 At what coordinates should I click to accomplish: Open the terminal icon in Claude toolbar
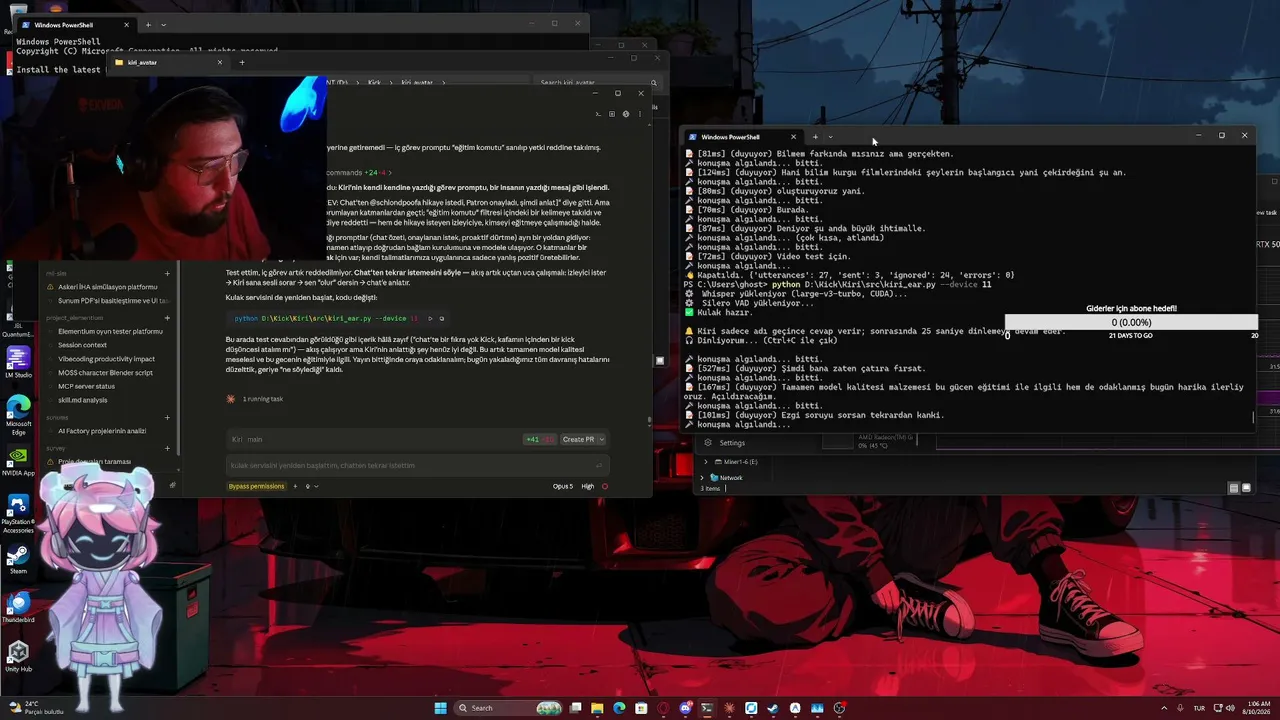click(600, 114)
